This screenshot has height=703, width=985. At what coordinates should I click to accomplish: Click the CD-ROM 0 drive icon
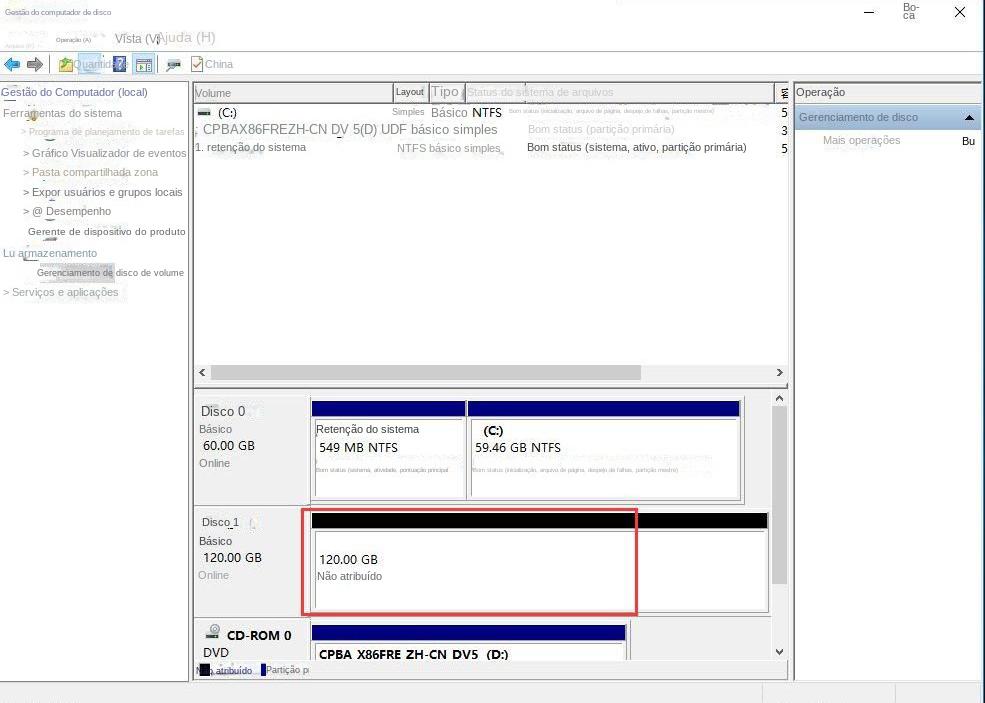pyautogui.click(x=214, y=631)
